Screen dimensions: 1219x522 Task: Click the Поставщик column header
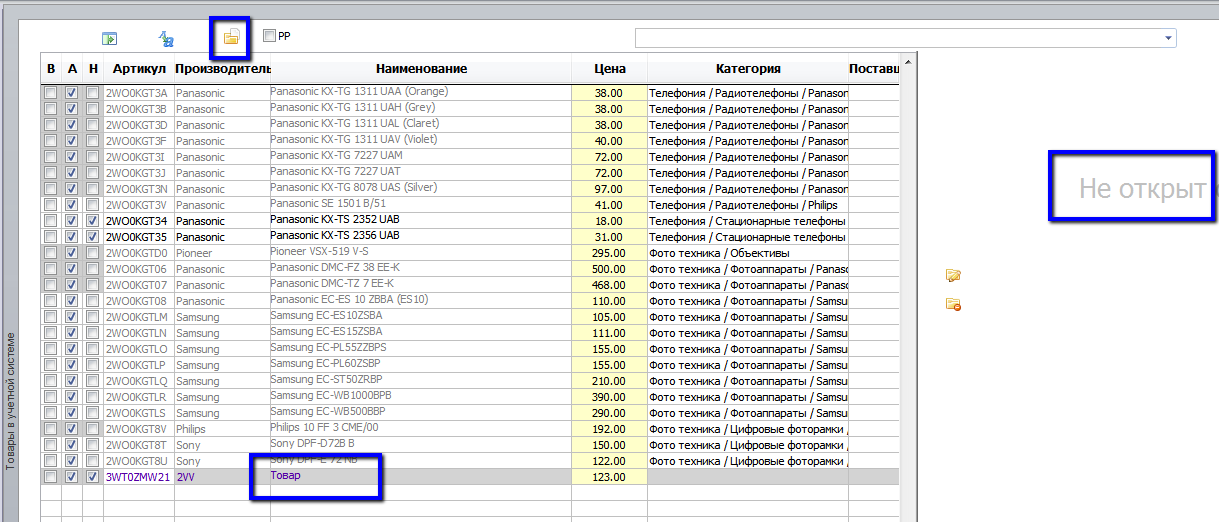[x=874, y=68]
